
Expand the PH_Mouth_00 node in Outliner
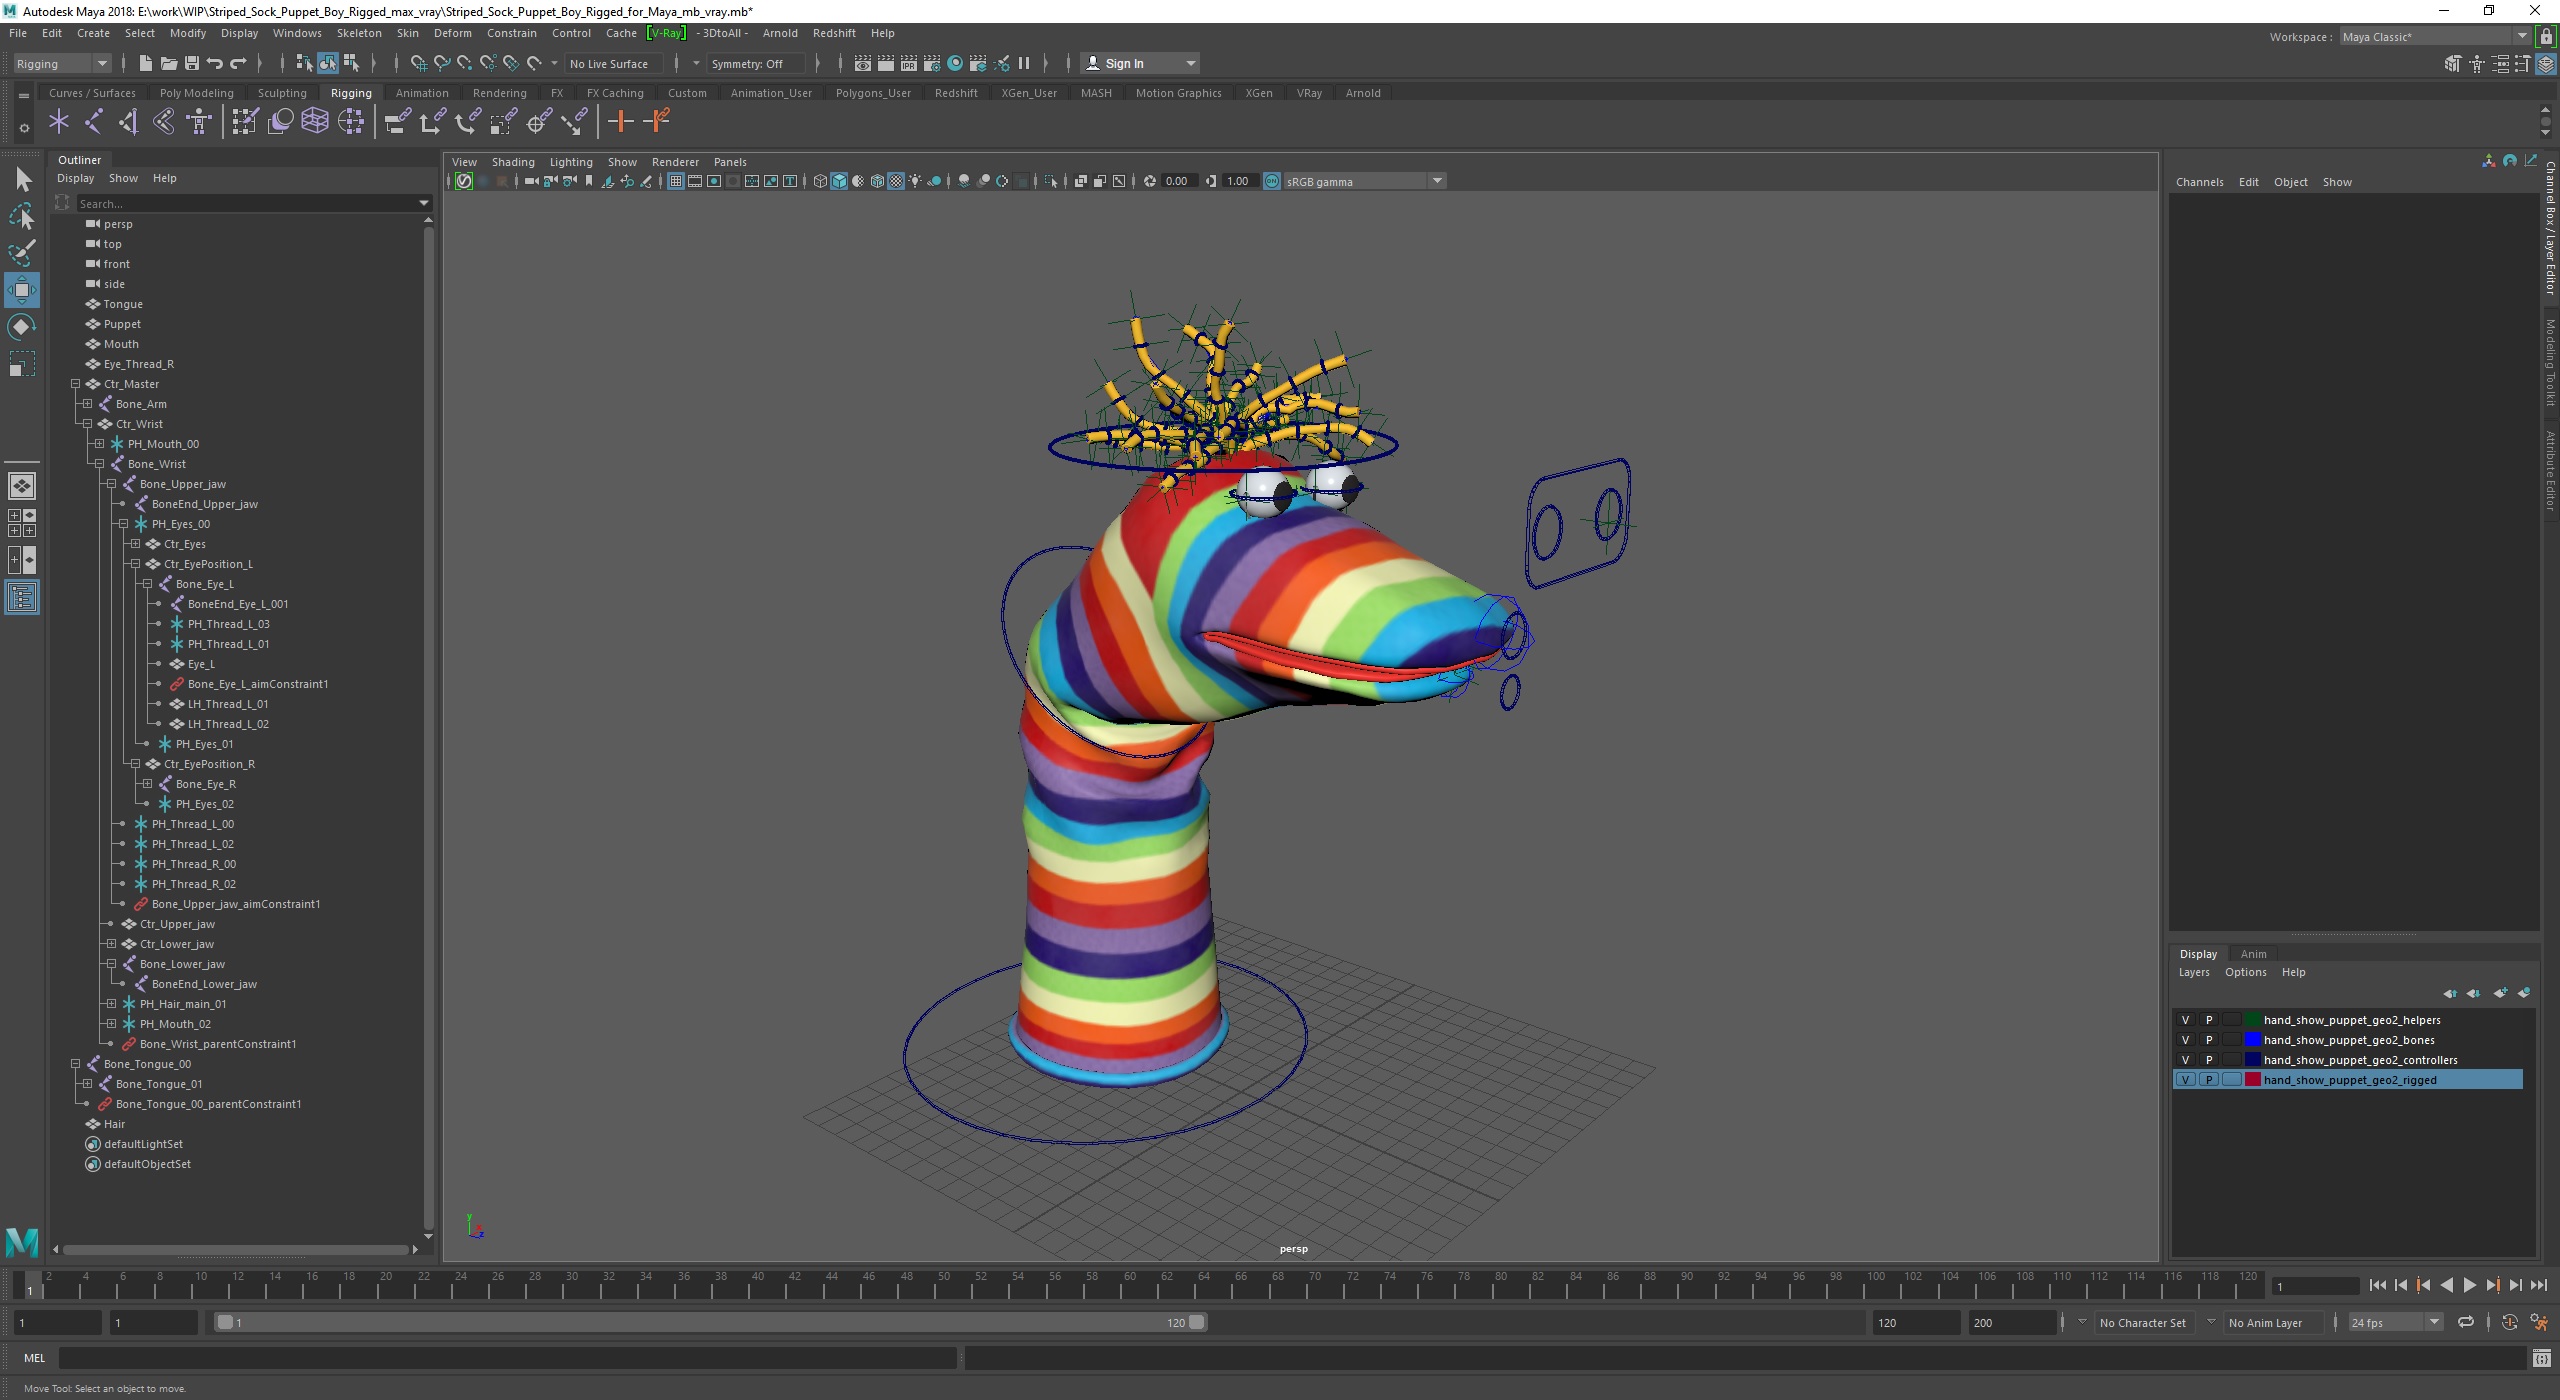[99, 444]
